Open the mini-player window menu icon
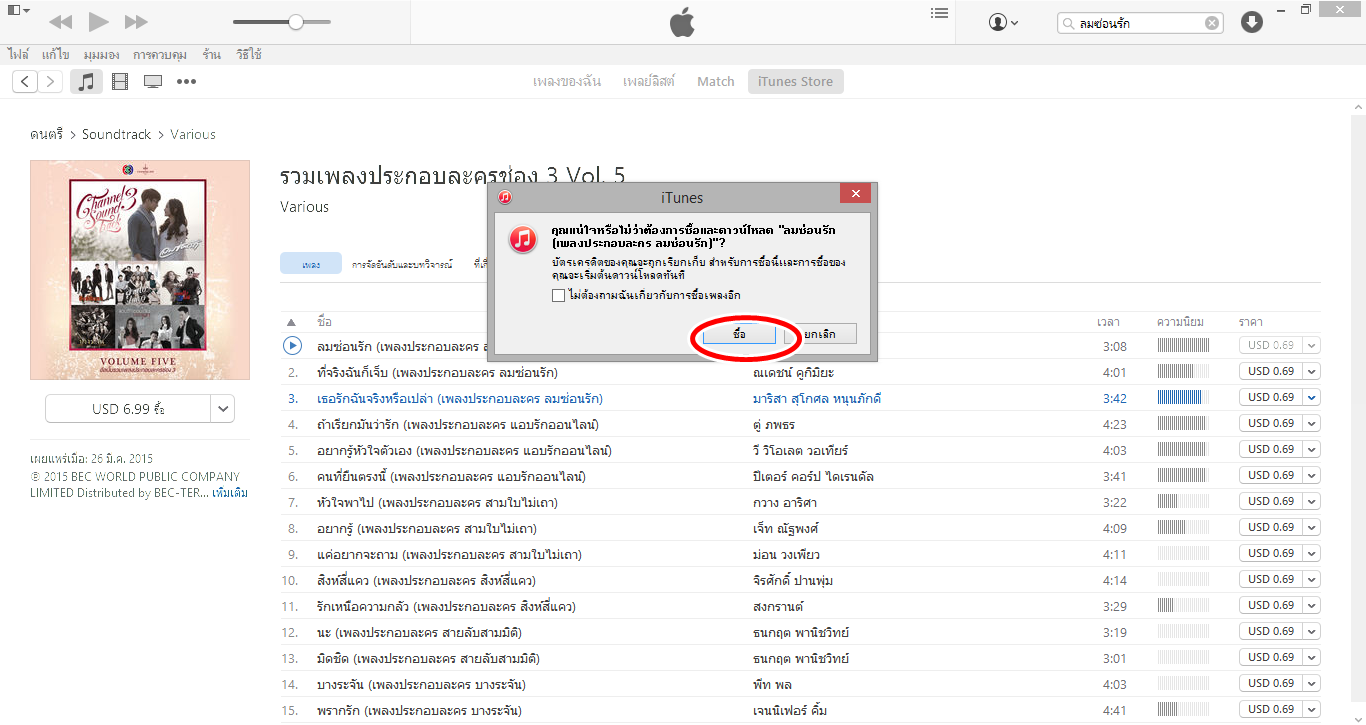The height and width of the screenshot is (725, 1366). (x=18, y=10)
